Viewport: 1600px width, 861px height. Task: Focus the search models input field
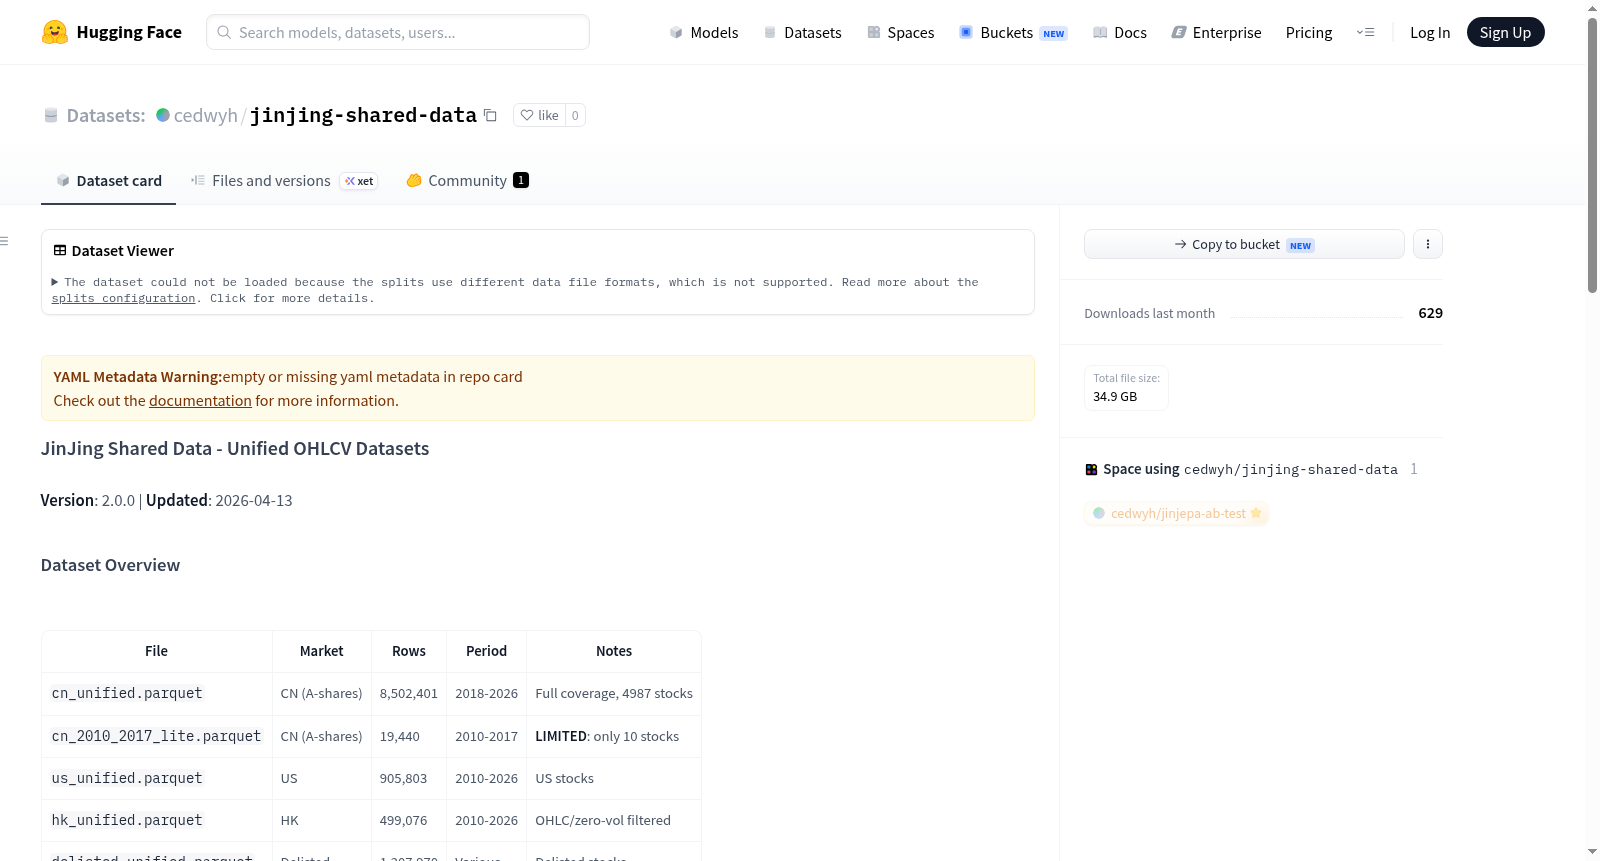click(x=398, y=32)
